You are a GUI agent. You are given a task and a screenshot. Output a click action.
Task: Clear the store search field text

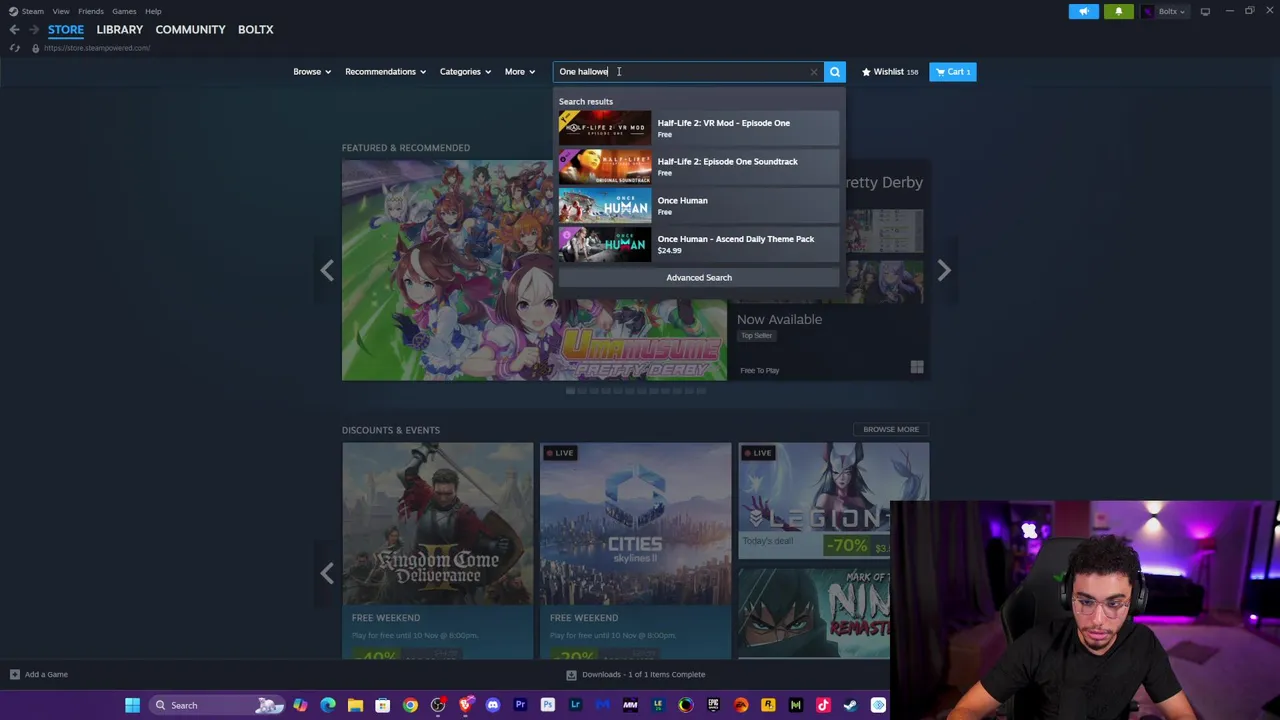tap(813, 72)
